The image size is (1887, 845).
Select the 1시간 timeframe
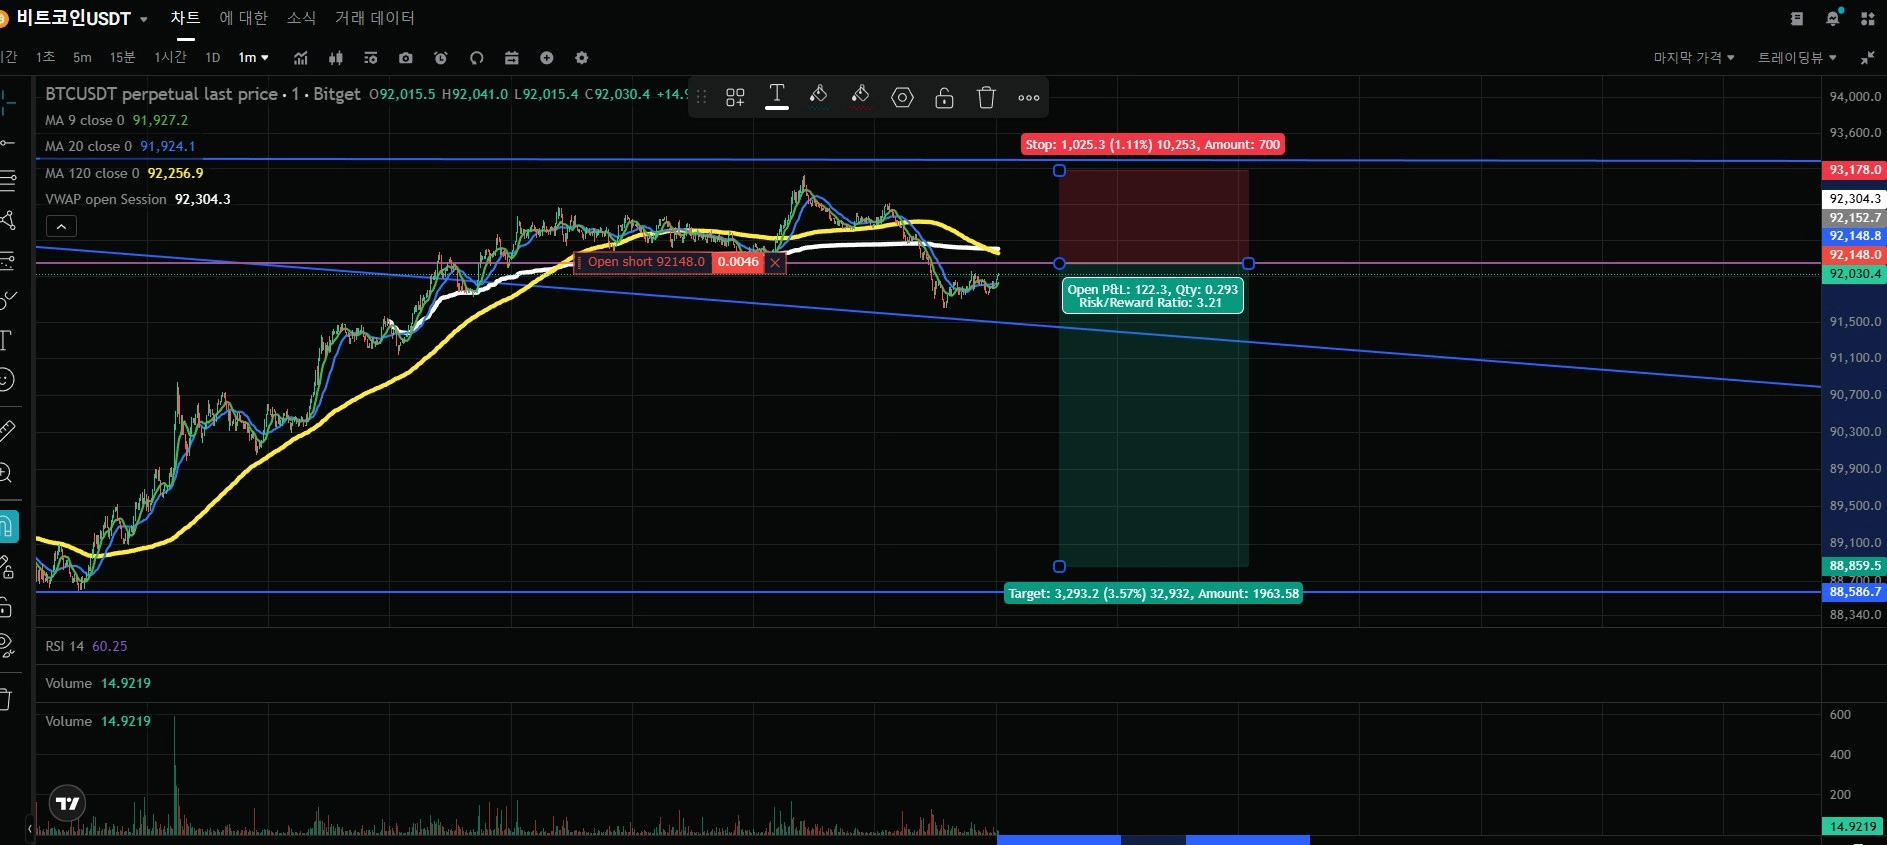coord(170,58)
